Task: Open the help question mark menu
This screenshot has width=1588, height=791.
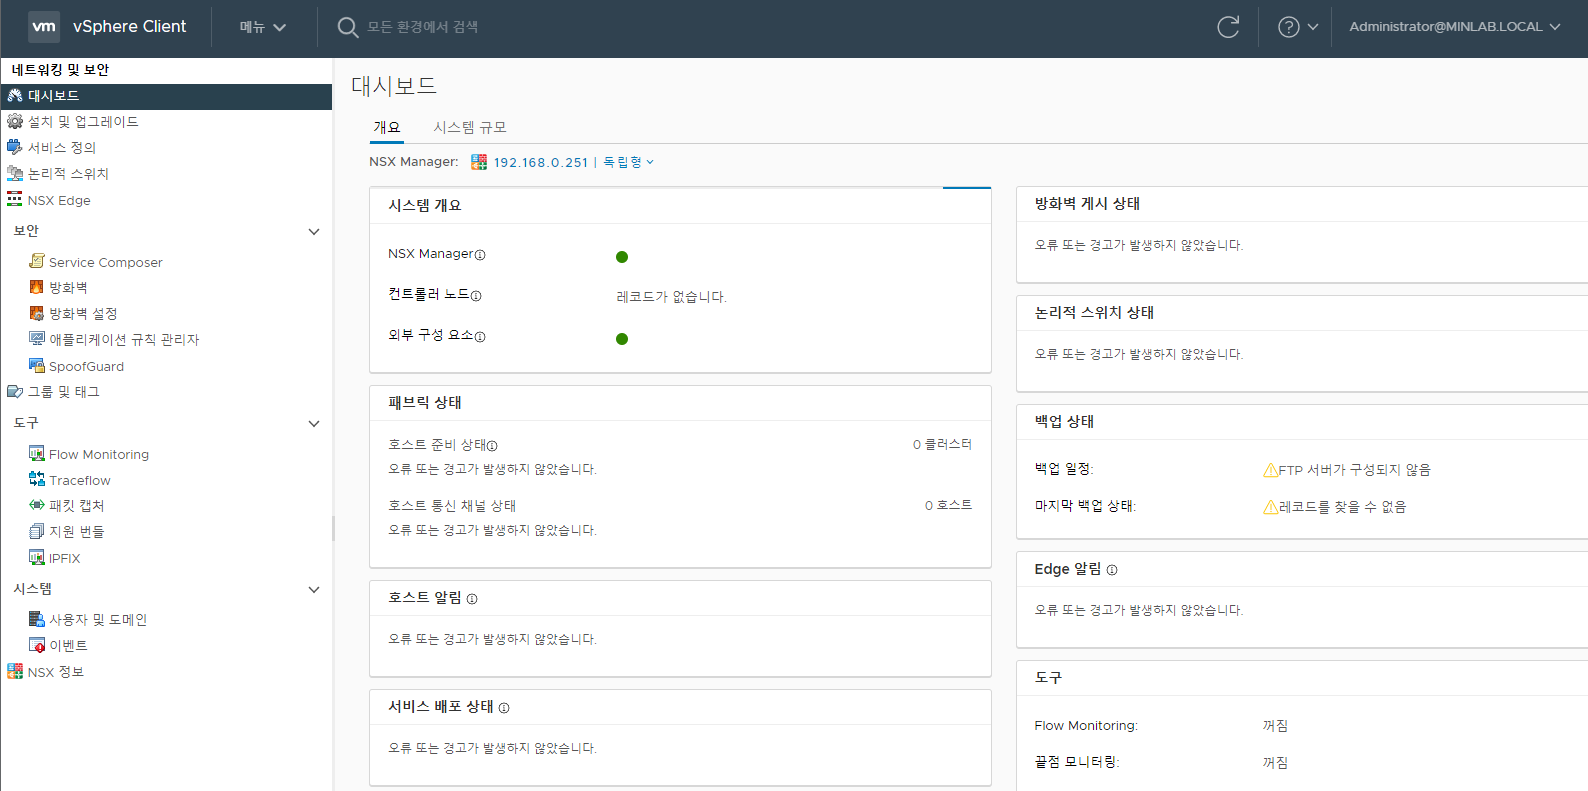Action: [x=1298, y=27]
